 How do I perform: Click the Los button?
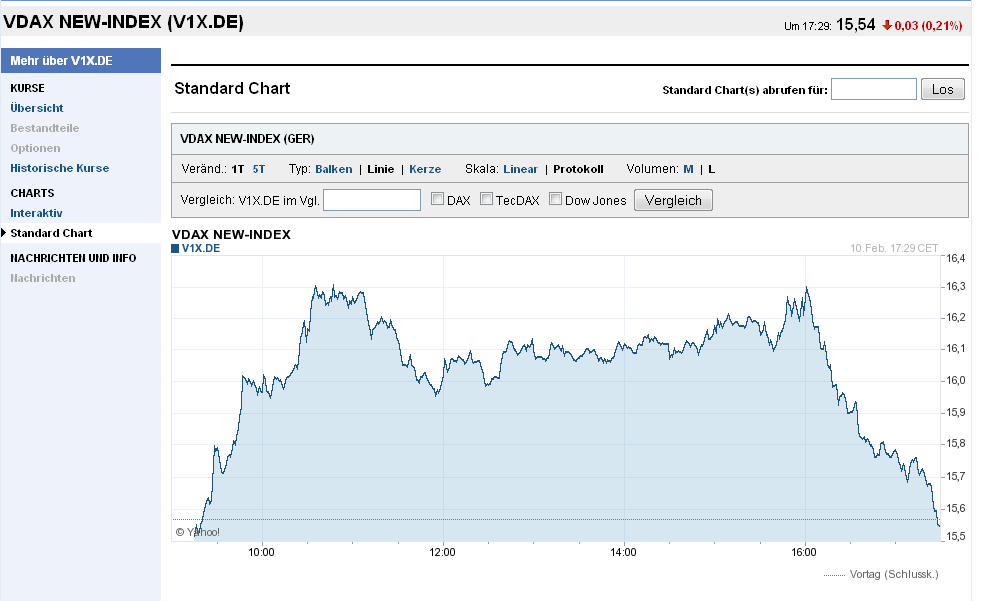pos(943,89)
